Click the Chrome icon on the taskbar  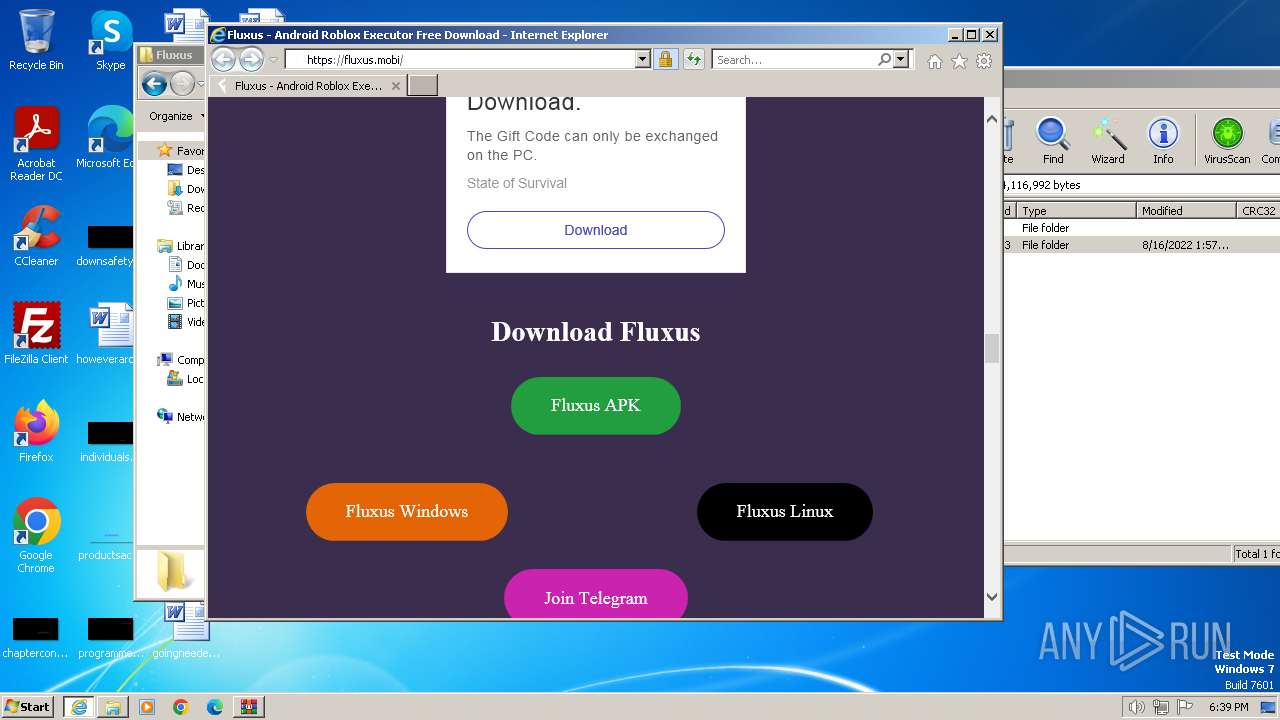[181, 707]
